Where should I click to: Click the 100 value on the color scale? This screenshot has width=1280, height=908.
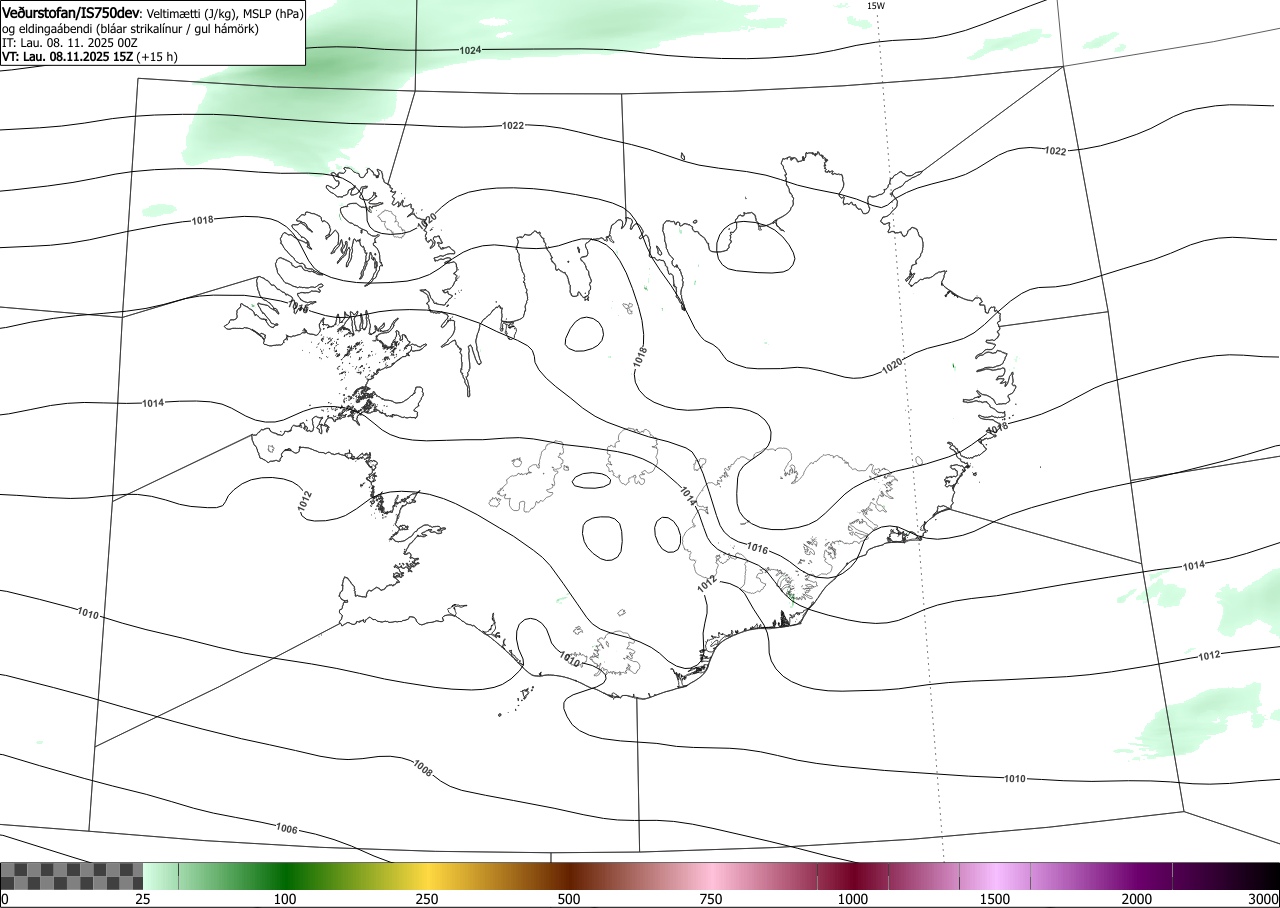click(x=285, y=900)
